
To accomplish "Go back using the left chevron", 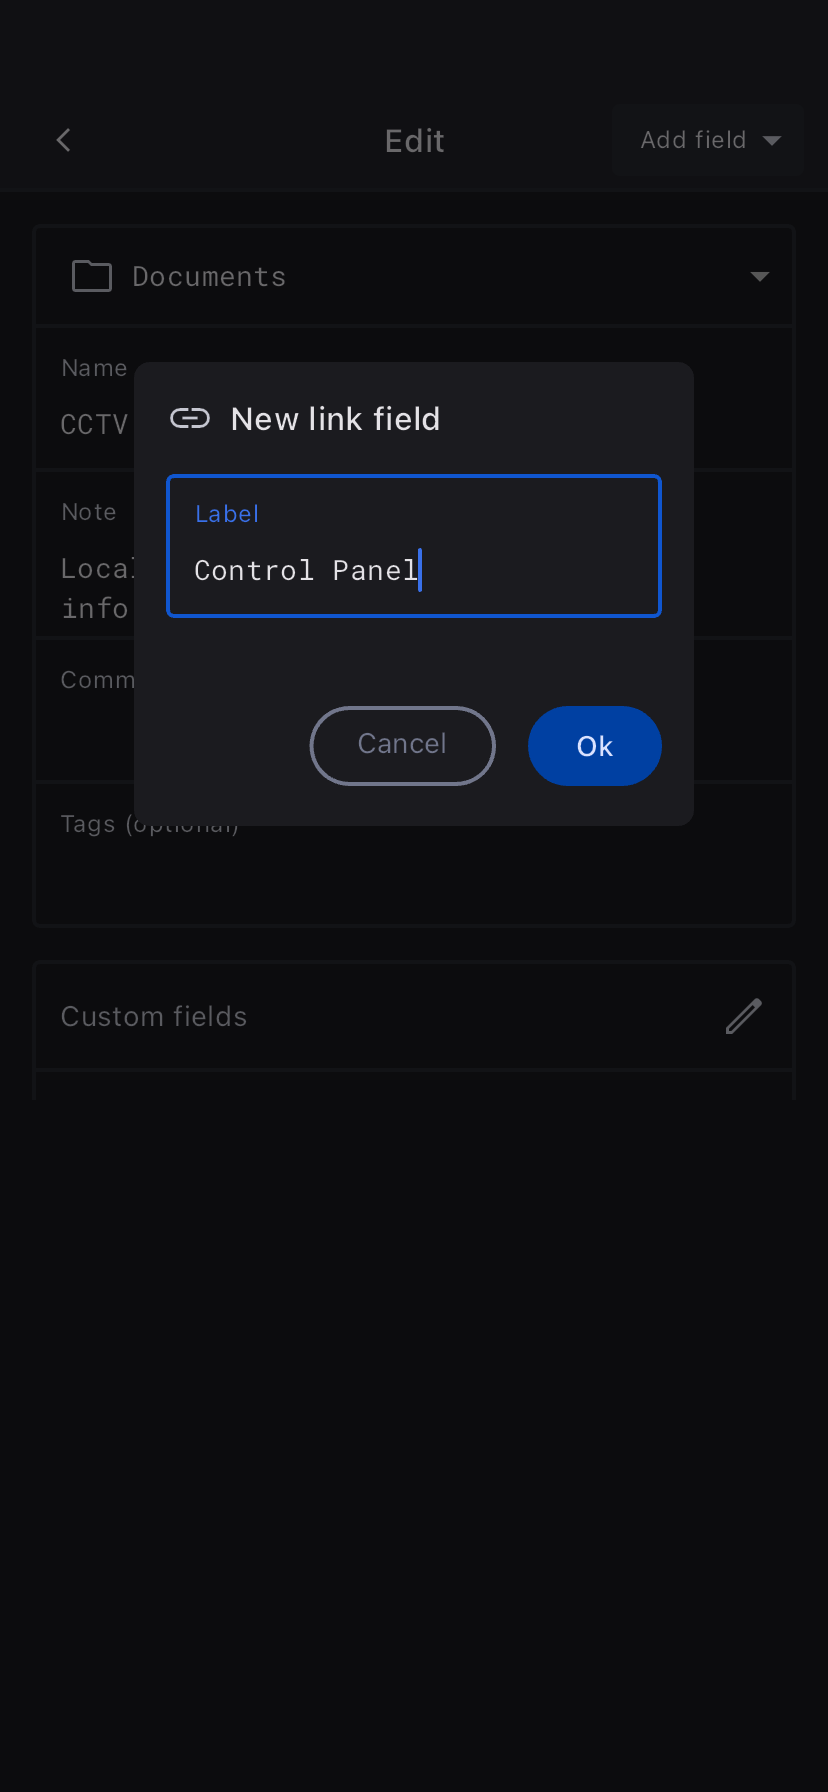I will (64, 140).
